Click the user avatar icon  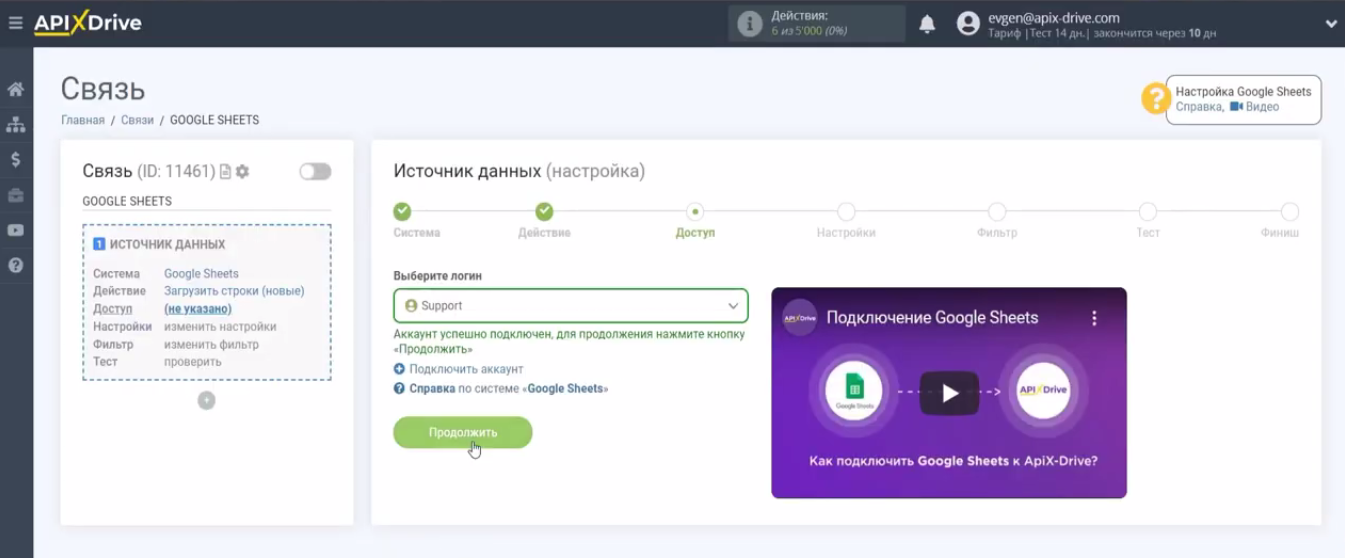pos(967,24)
